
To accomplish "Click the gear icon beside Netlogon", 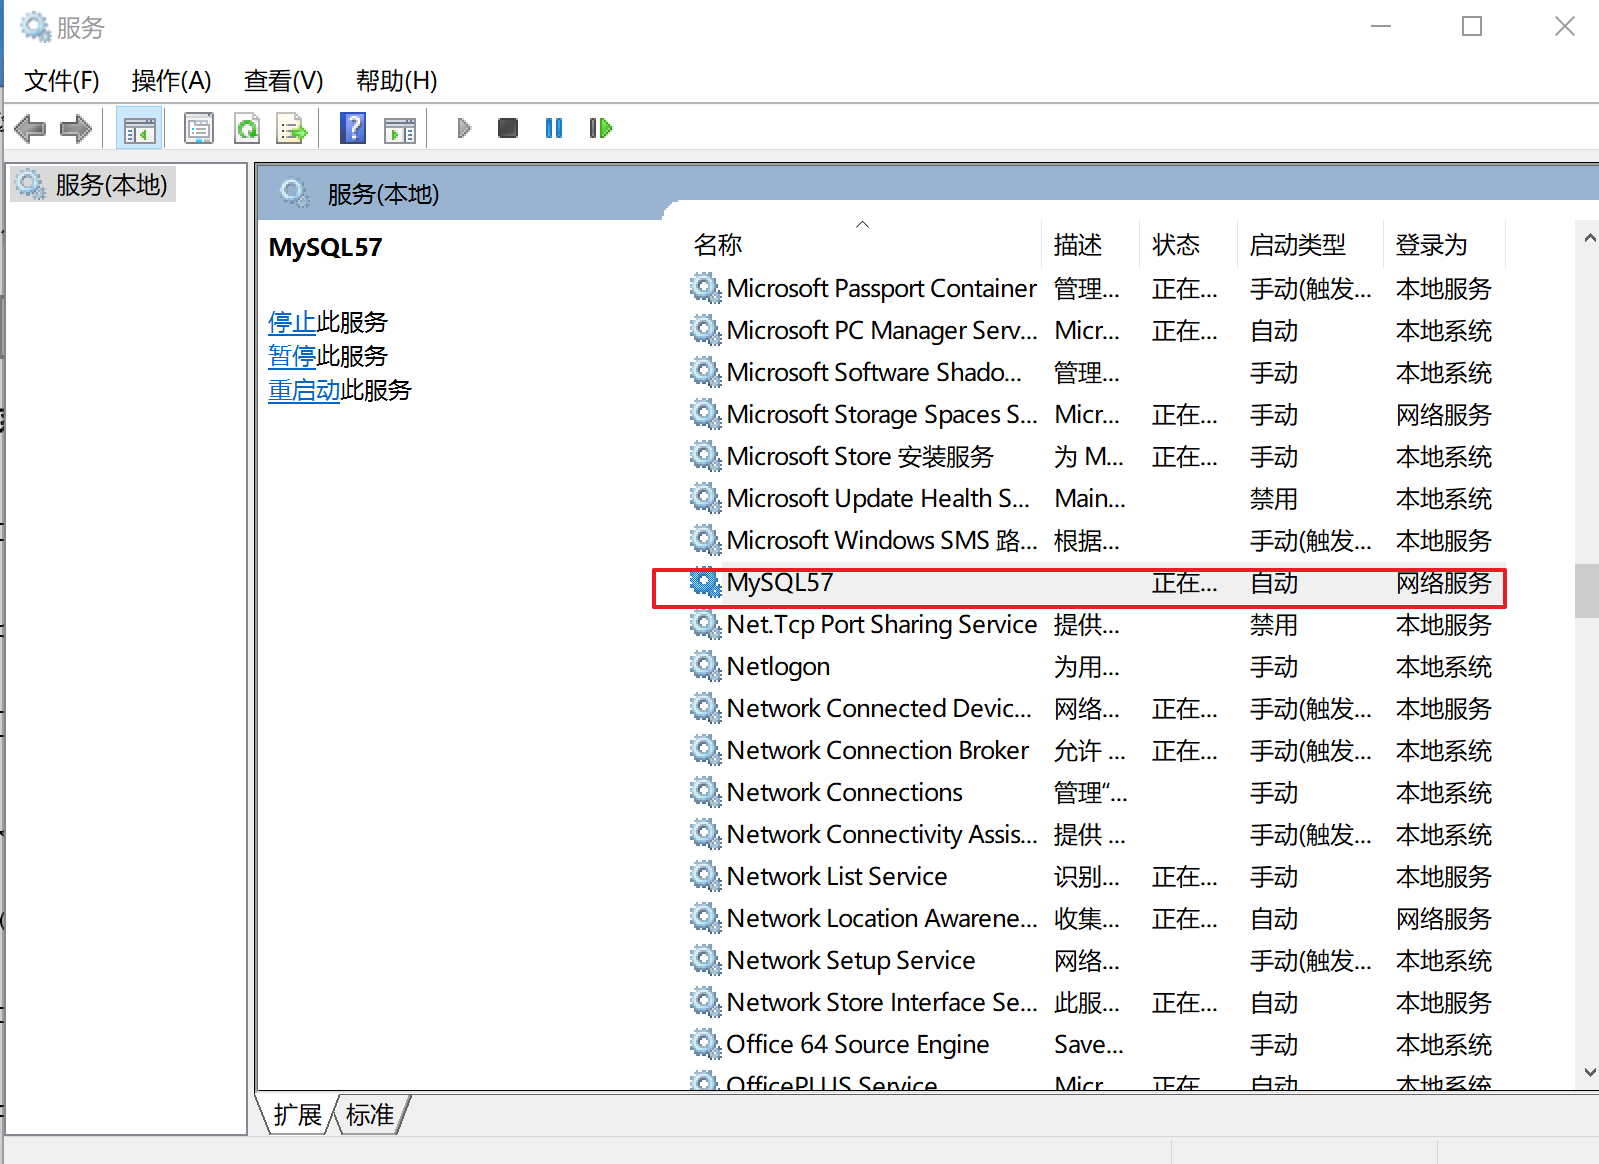I will [705, 666].
